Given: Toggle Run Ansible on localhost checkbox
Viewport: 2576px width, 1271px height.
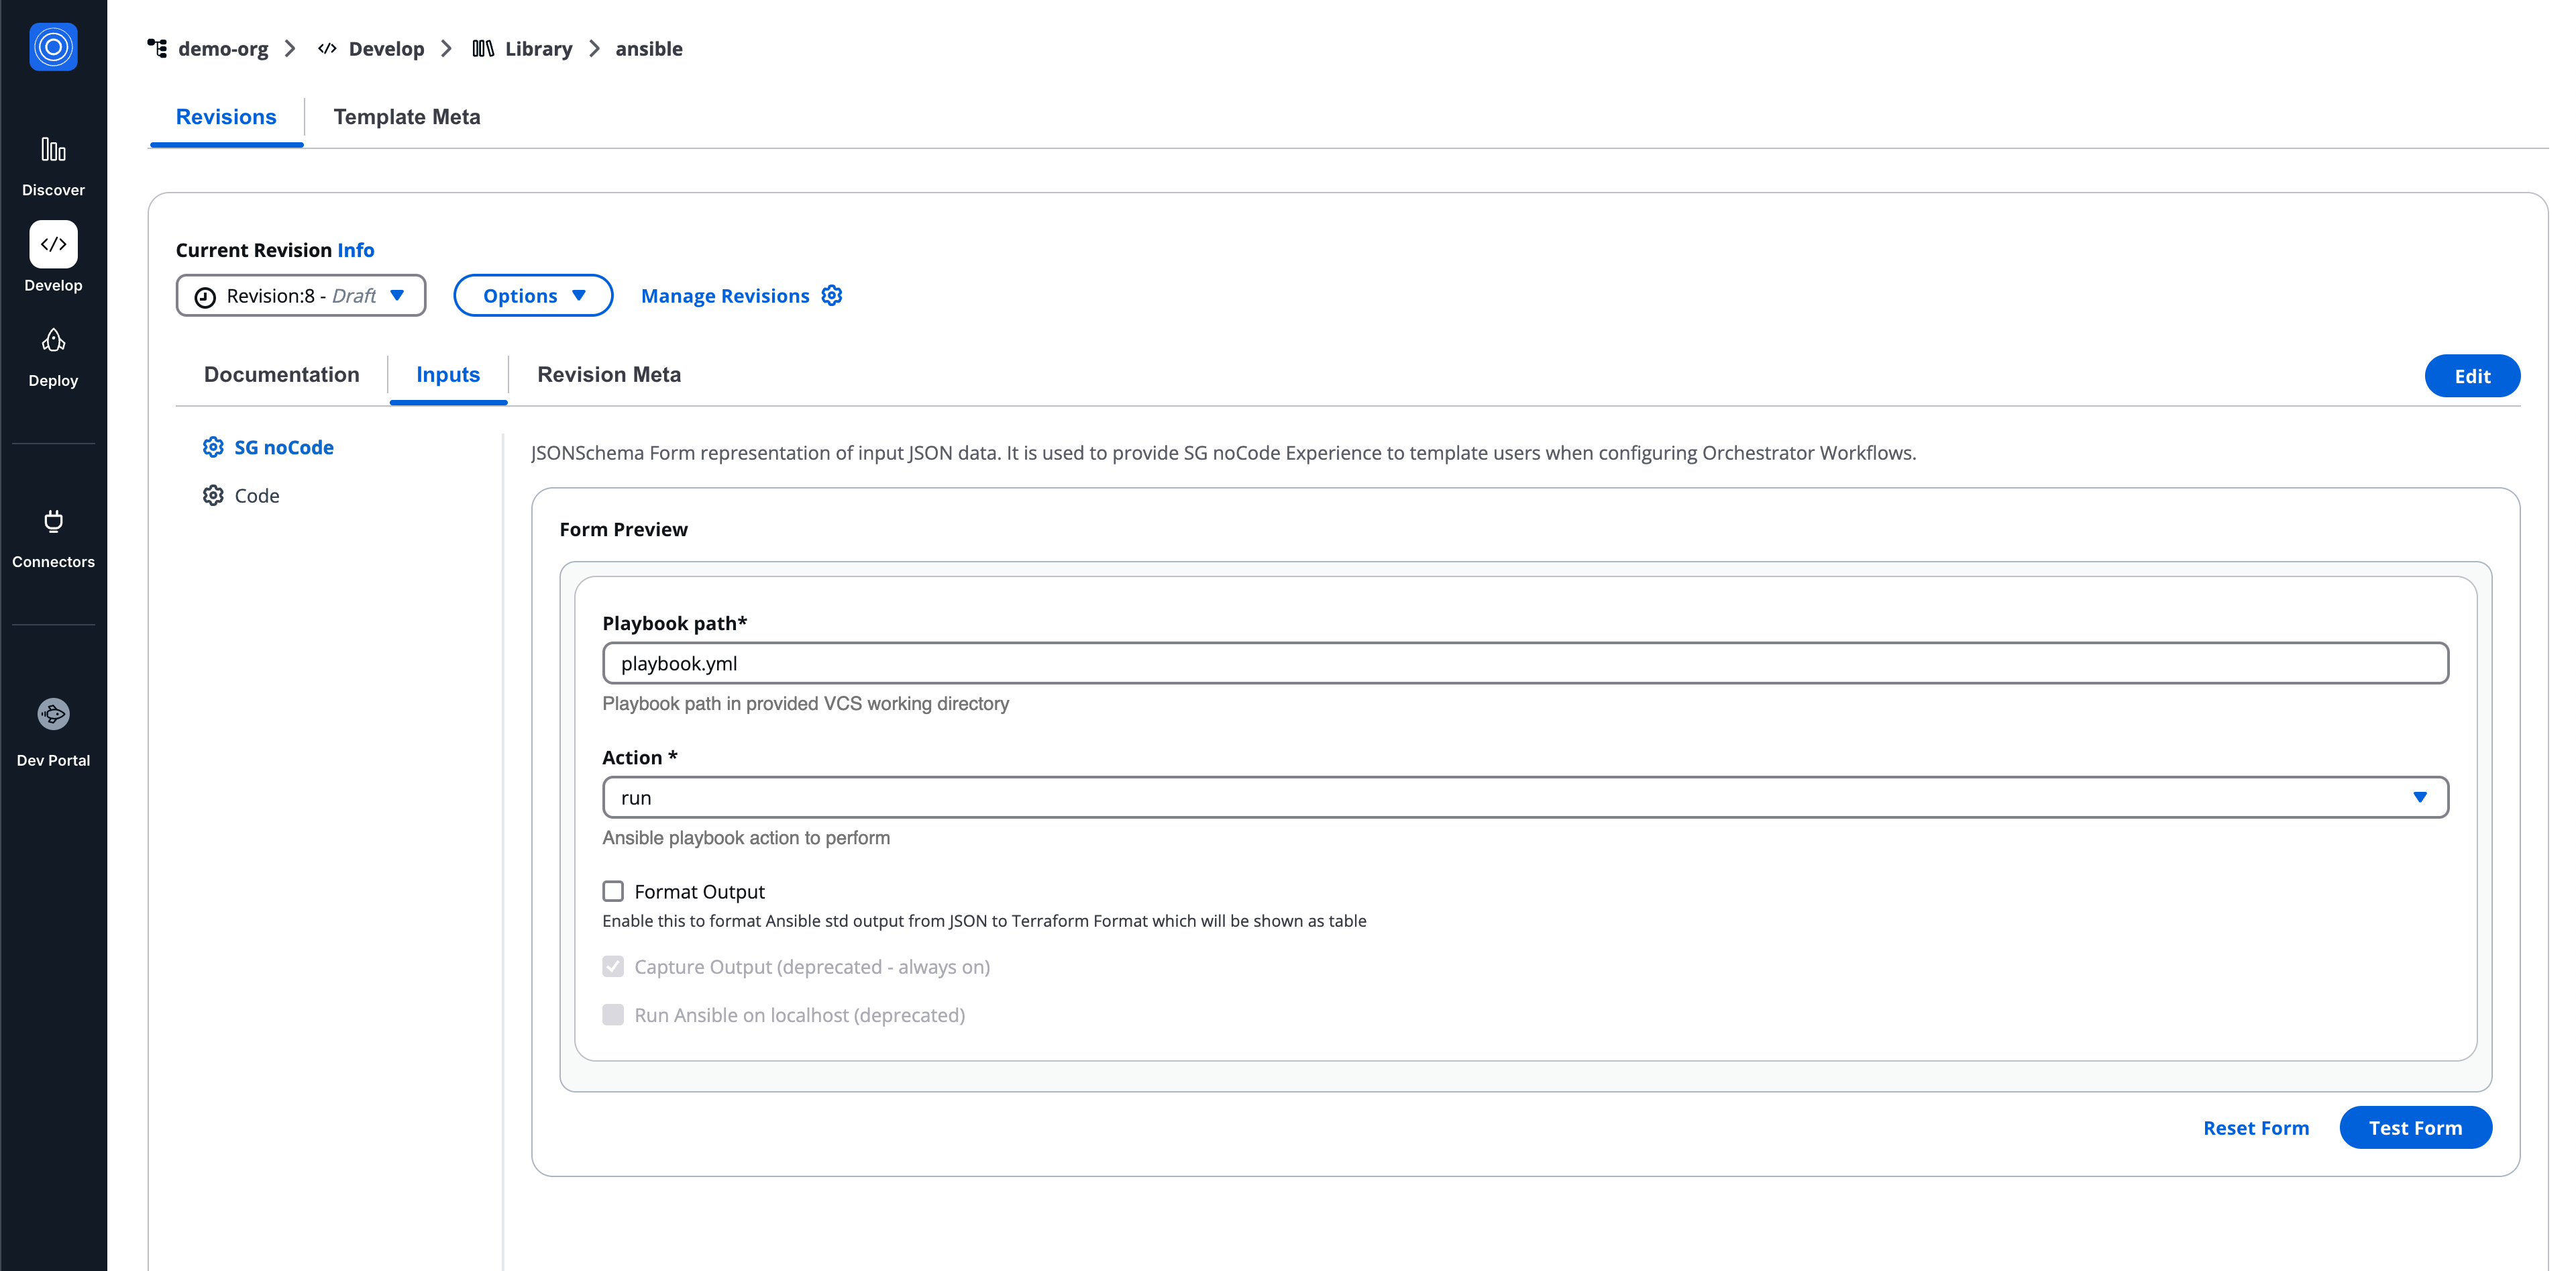Looking at the screenshot, I should 613,1014.
